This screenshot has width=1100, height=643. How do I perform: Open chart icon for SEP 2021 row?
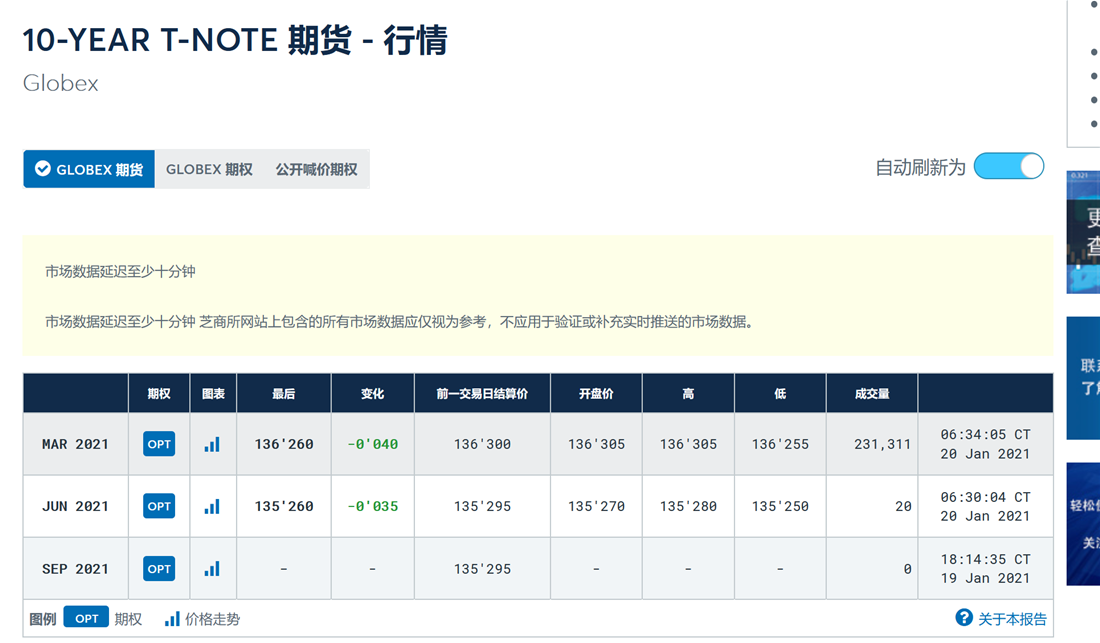point(212,569)
